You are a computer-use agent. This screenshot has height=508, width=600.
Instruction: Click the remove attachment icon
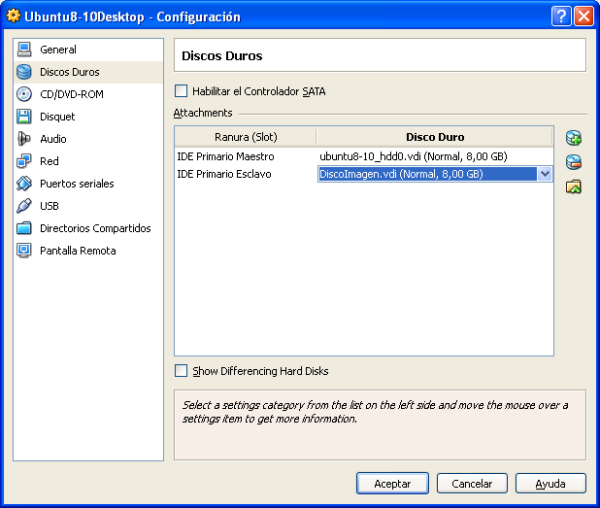coord(573,162)
